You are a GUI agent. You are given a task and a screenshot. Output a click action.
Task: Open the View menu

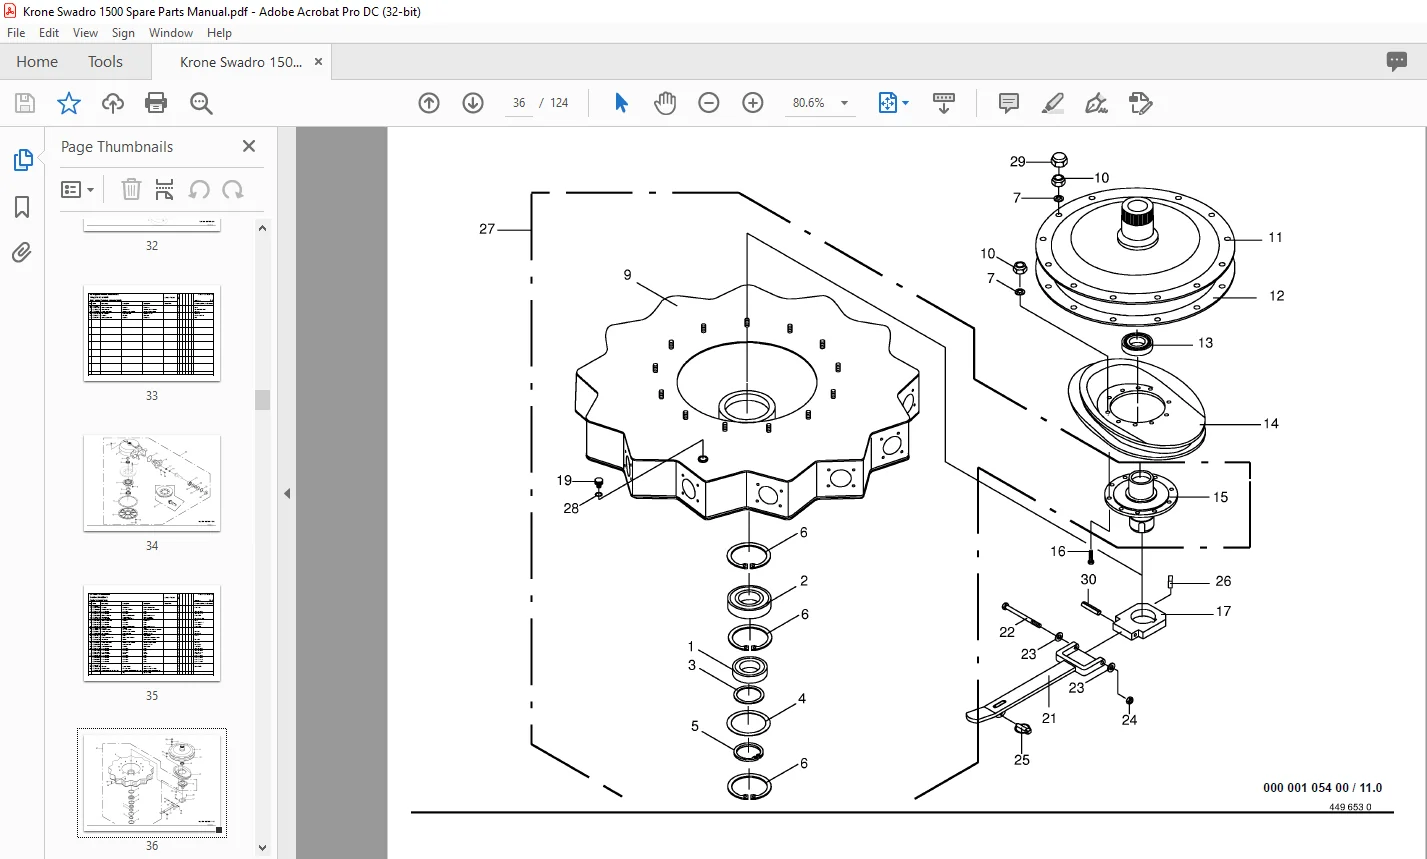pyautogui.click(x=86, y=33)
